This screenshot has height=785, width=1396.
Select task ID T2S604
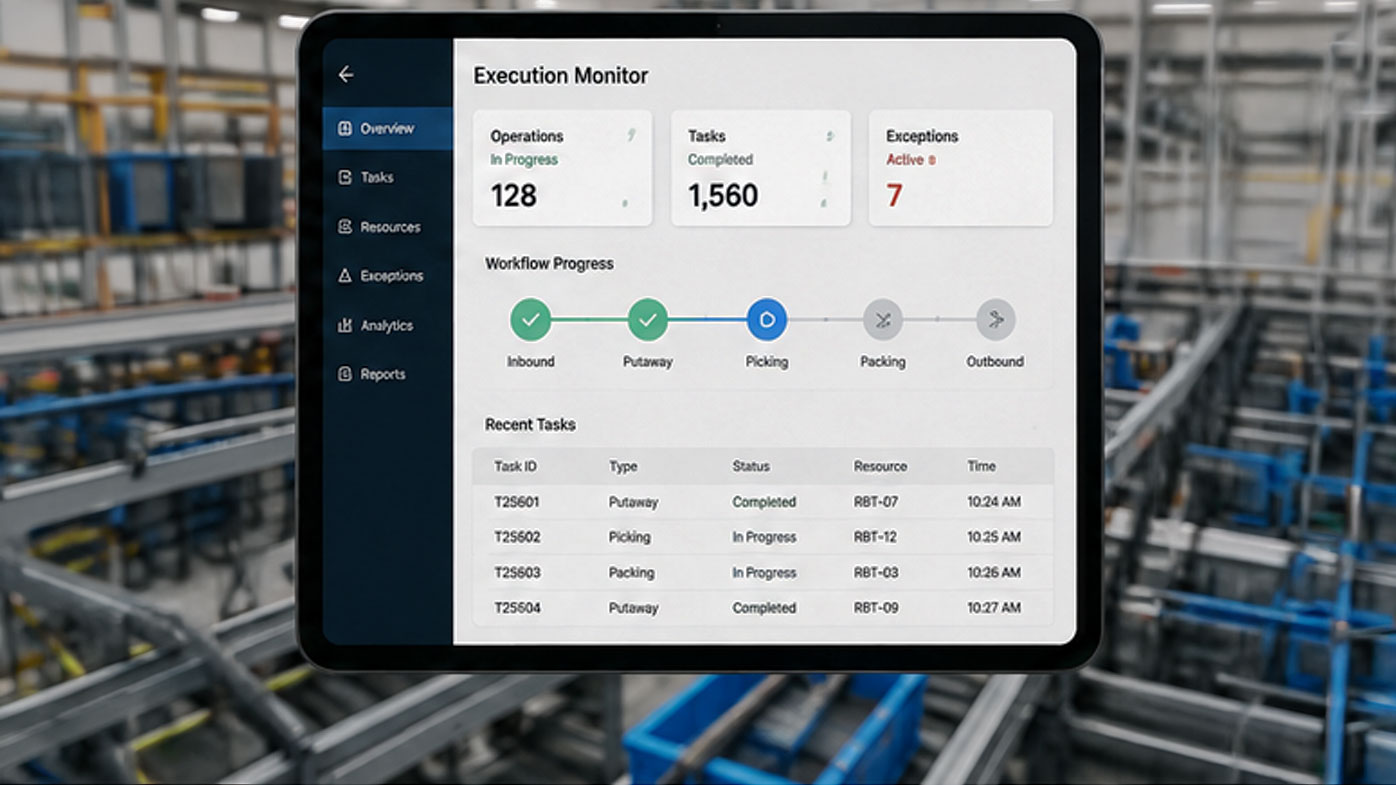click(x=517, y=608)
